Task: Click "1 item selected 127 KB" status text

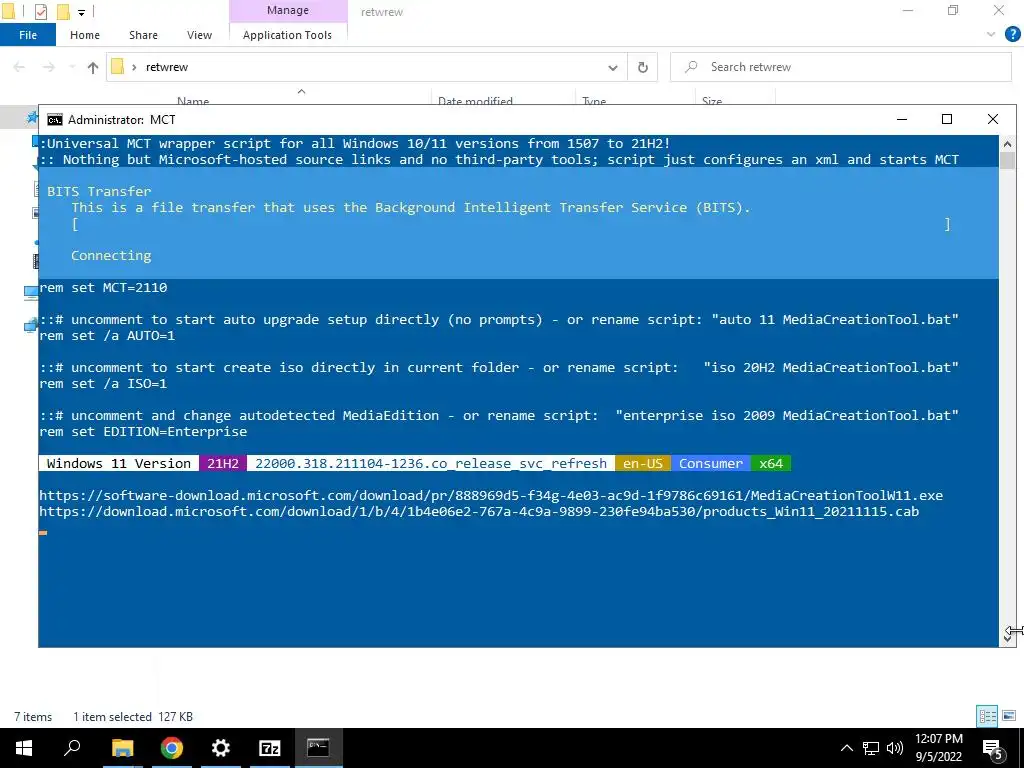Action: click(133, 716)
